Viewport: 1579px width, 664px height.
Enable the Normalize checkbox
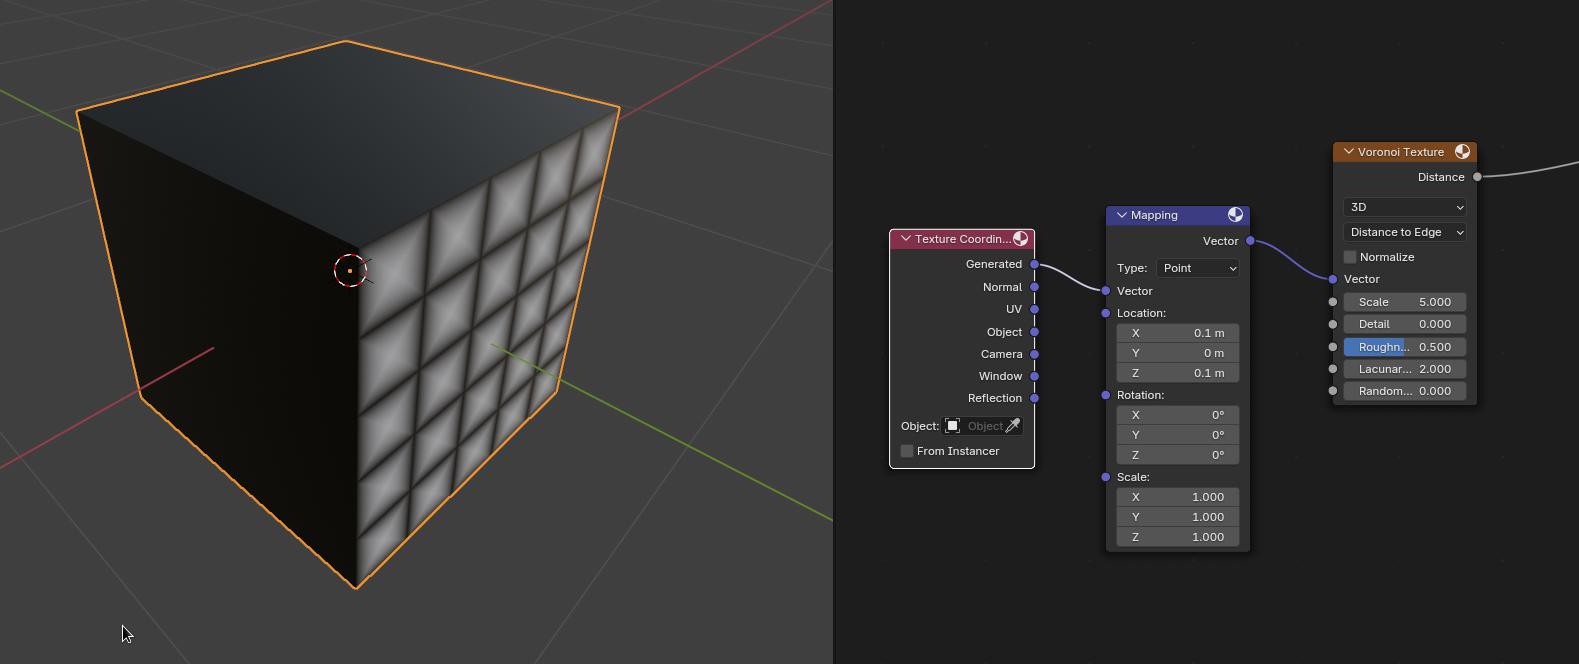[1350, 257]
